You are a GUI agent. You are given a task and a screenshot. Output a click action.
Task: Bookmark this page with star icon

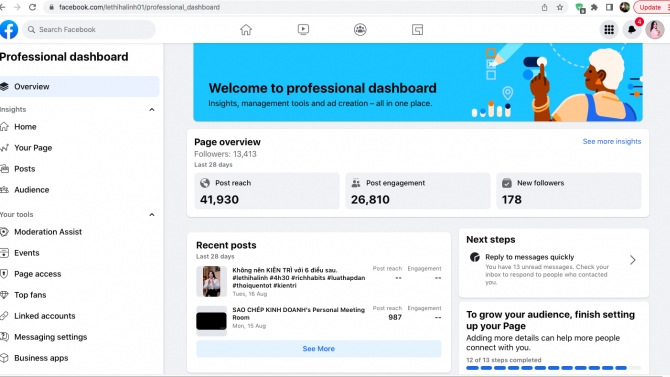(560, 7)
